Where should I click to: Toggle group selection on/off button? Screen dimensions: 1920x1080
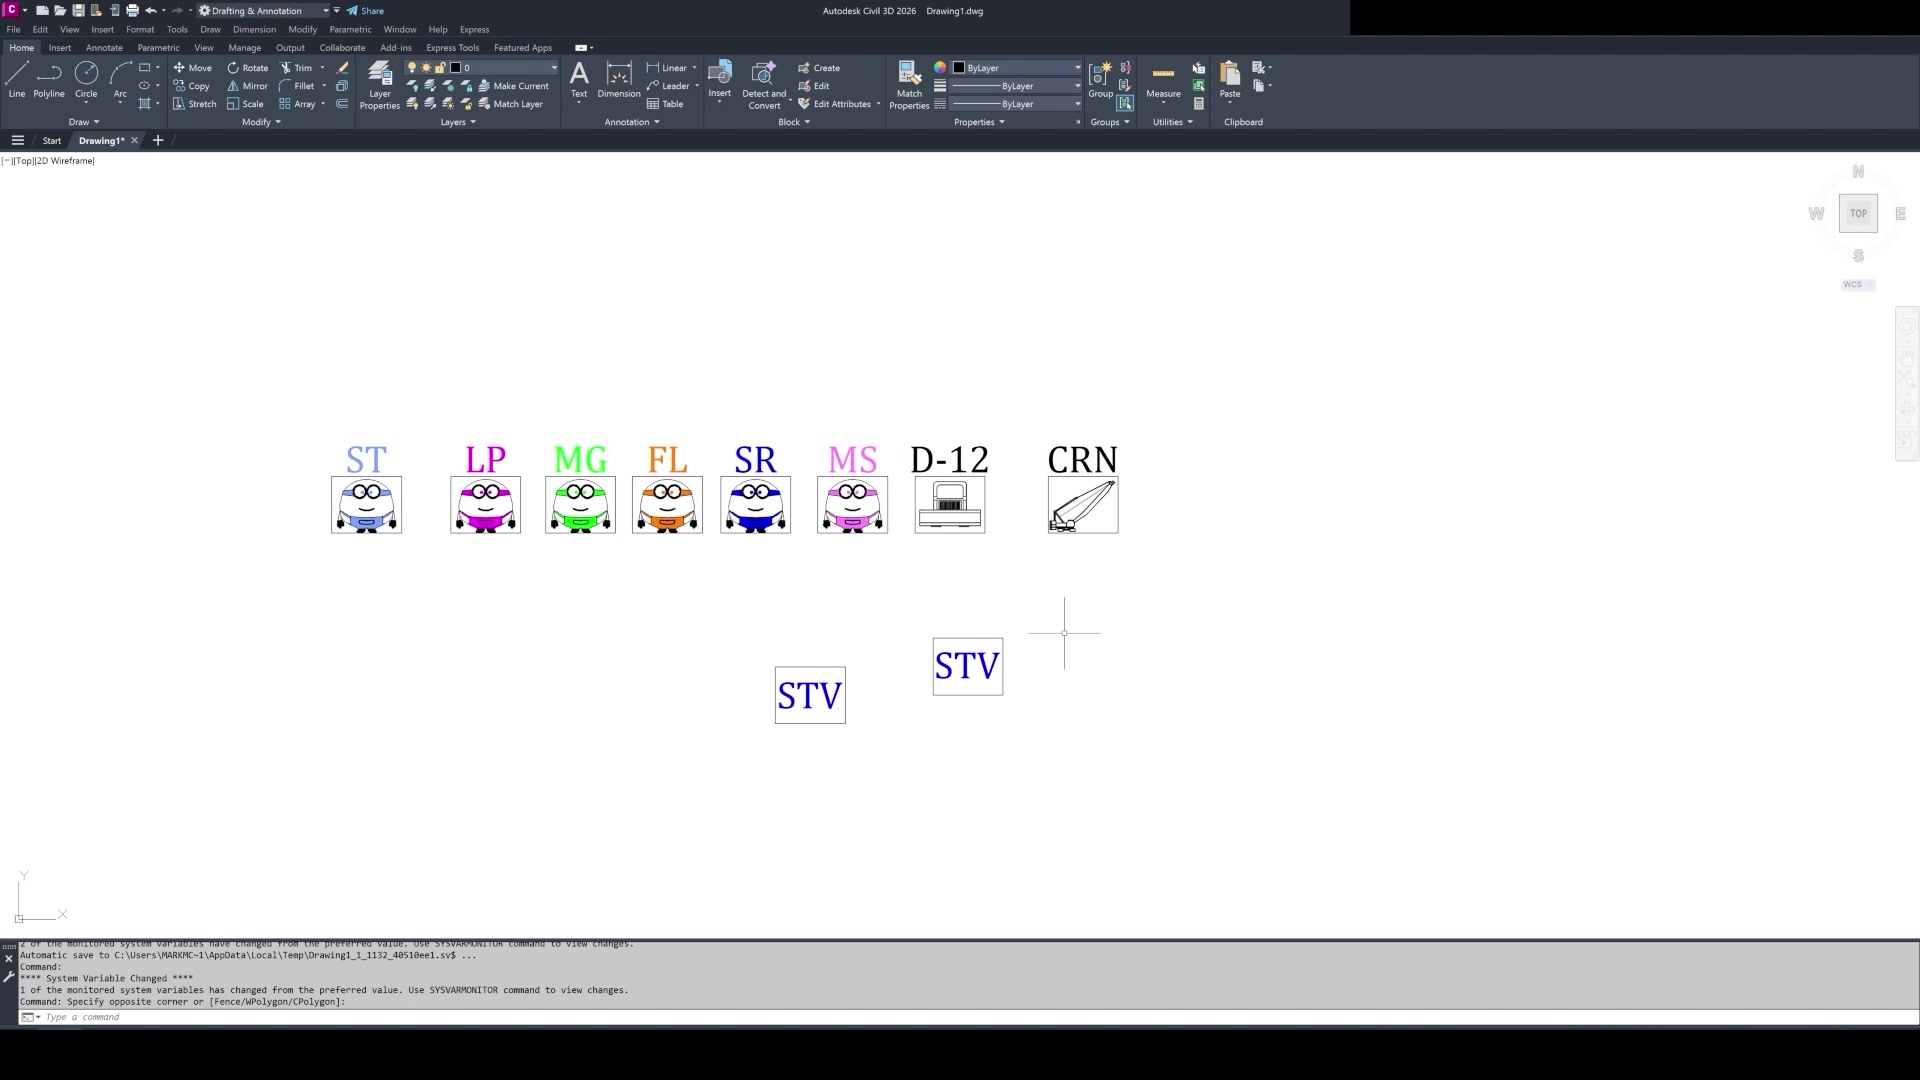pyautogui.click(x=1126, y=104)
